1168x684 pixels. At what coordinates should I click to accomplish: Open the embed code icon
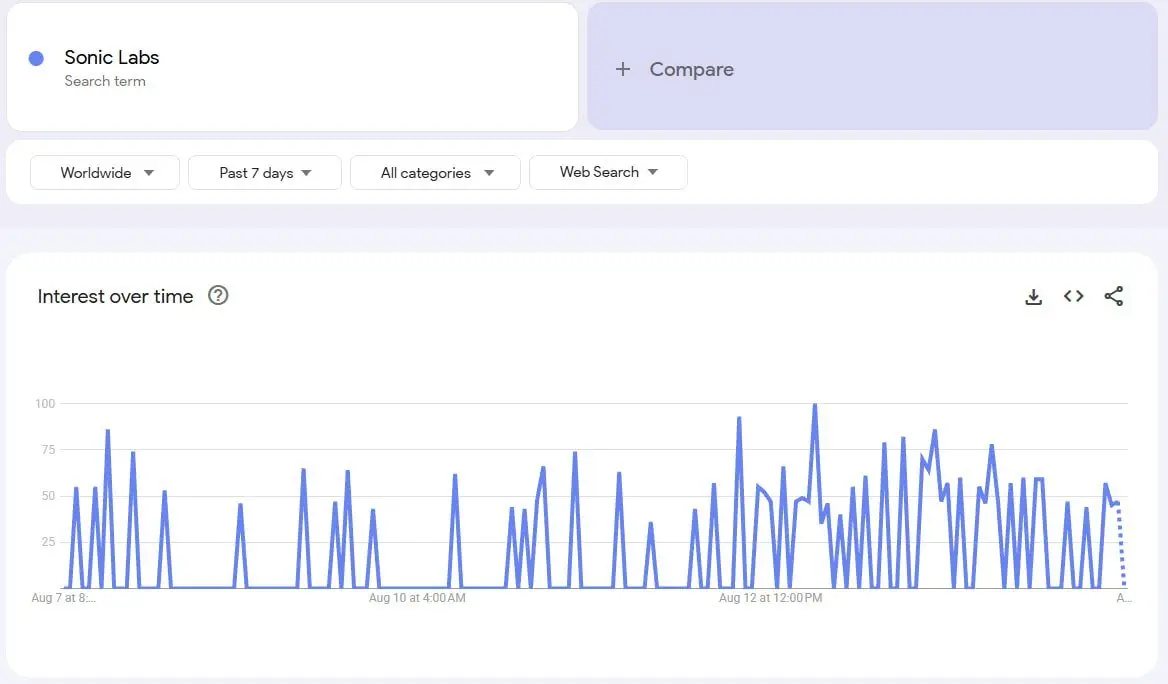point(1073,297)
